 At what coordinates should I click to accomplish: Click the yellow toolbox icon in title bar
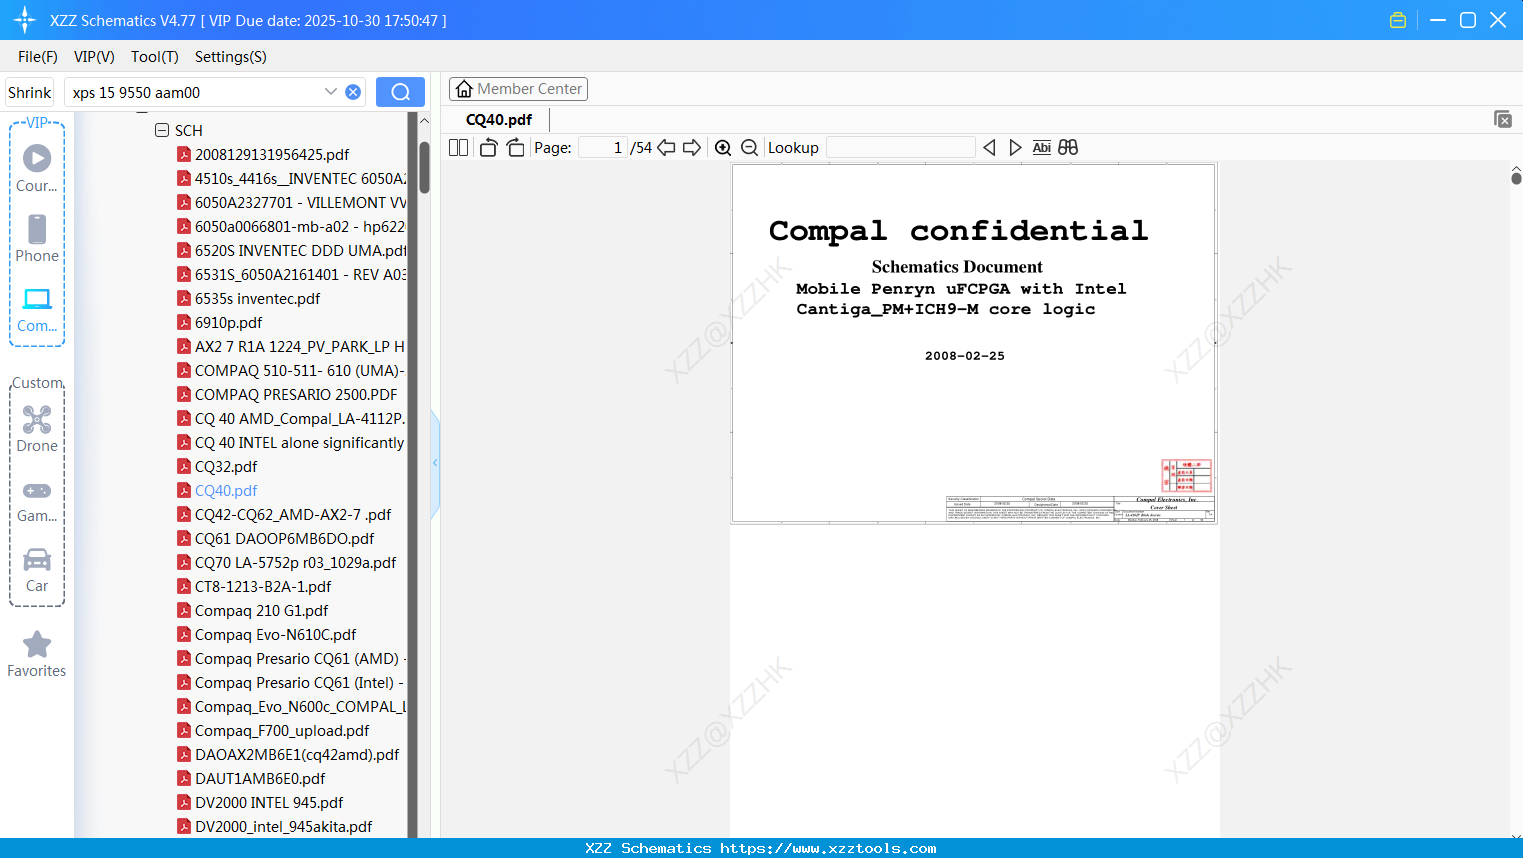click(1398, 20)
